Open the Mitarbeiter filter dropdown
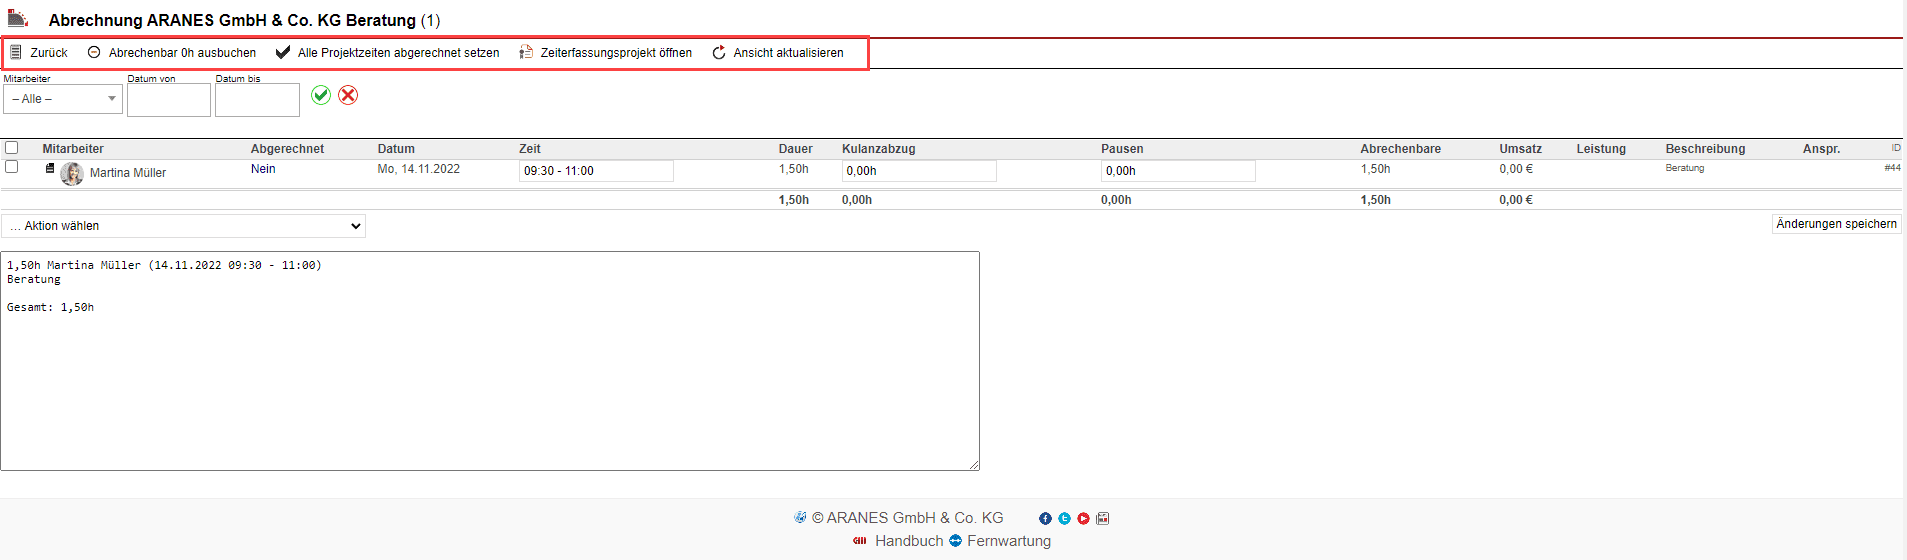The height and width of the screenshot is (560, 1907). tap(63, 99)
